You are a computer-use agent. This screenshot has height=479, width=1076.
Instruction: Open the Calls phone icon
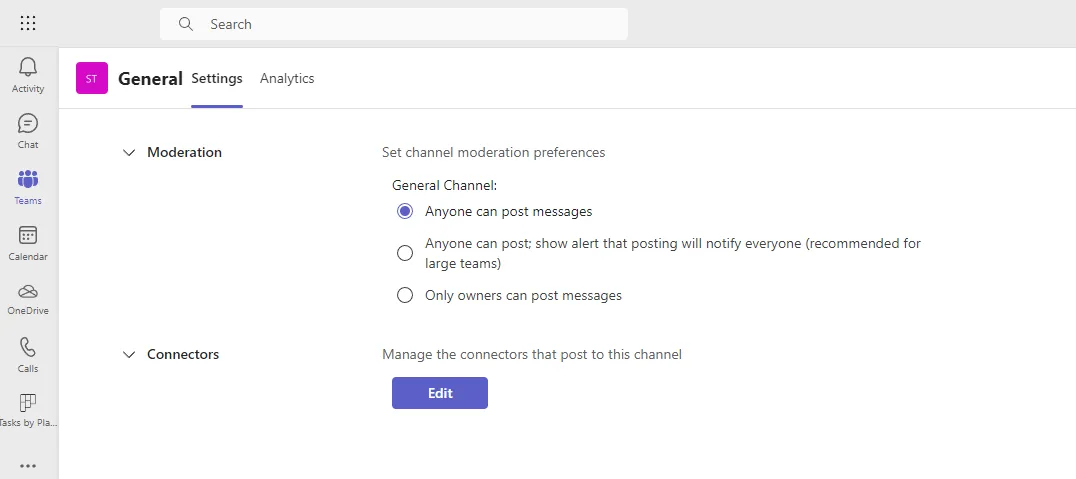[x=28, y=347]
